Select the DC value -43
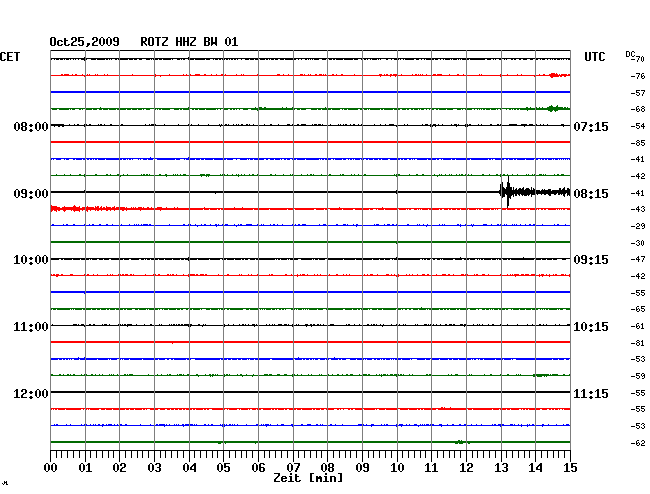This screenshot has height=494, width=650. [x=638, y=209]
